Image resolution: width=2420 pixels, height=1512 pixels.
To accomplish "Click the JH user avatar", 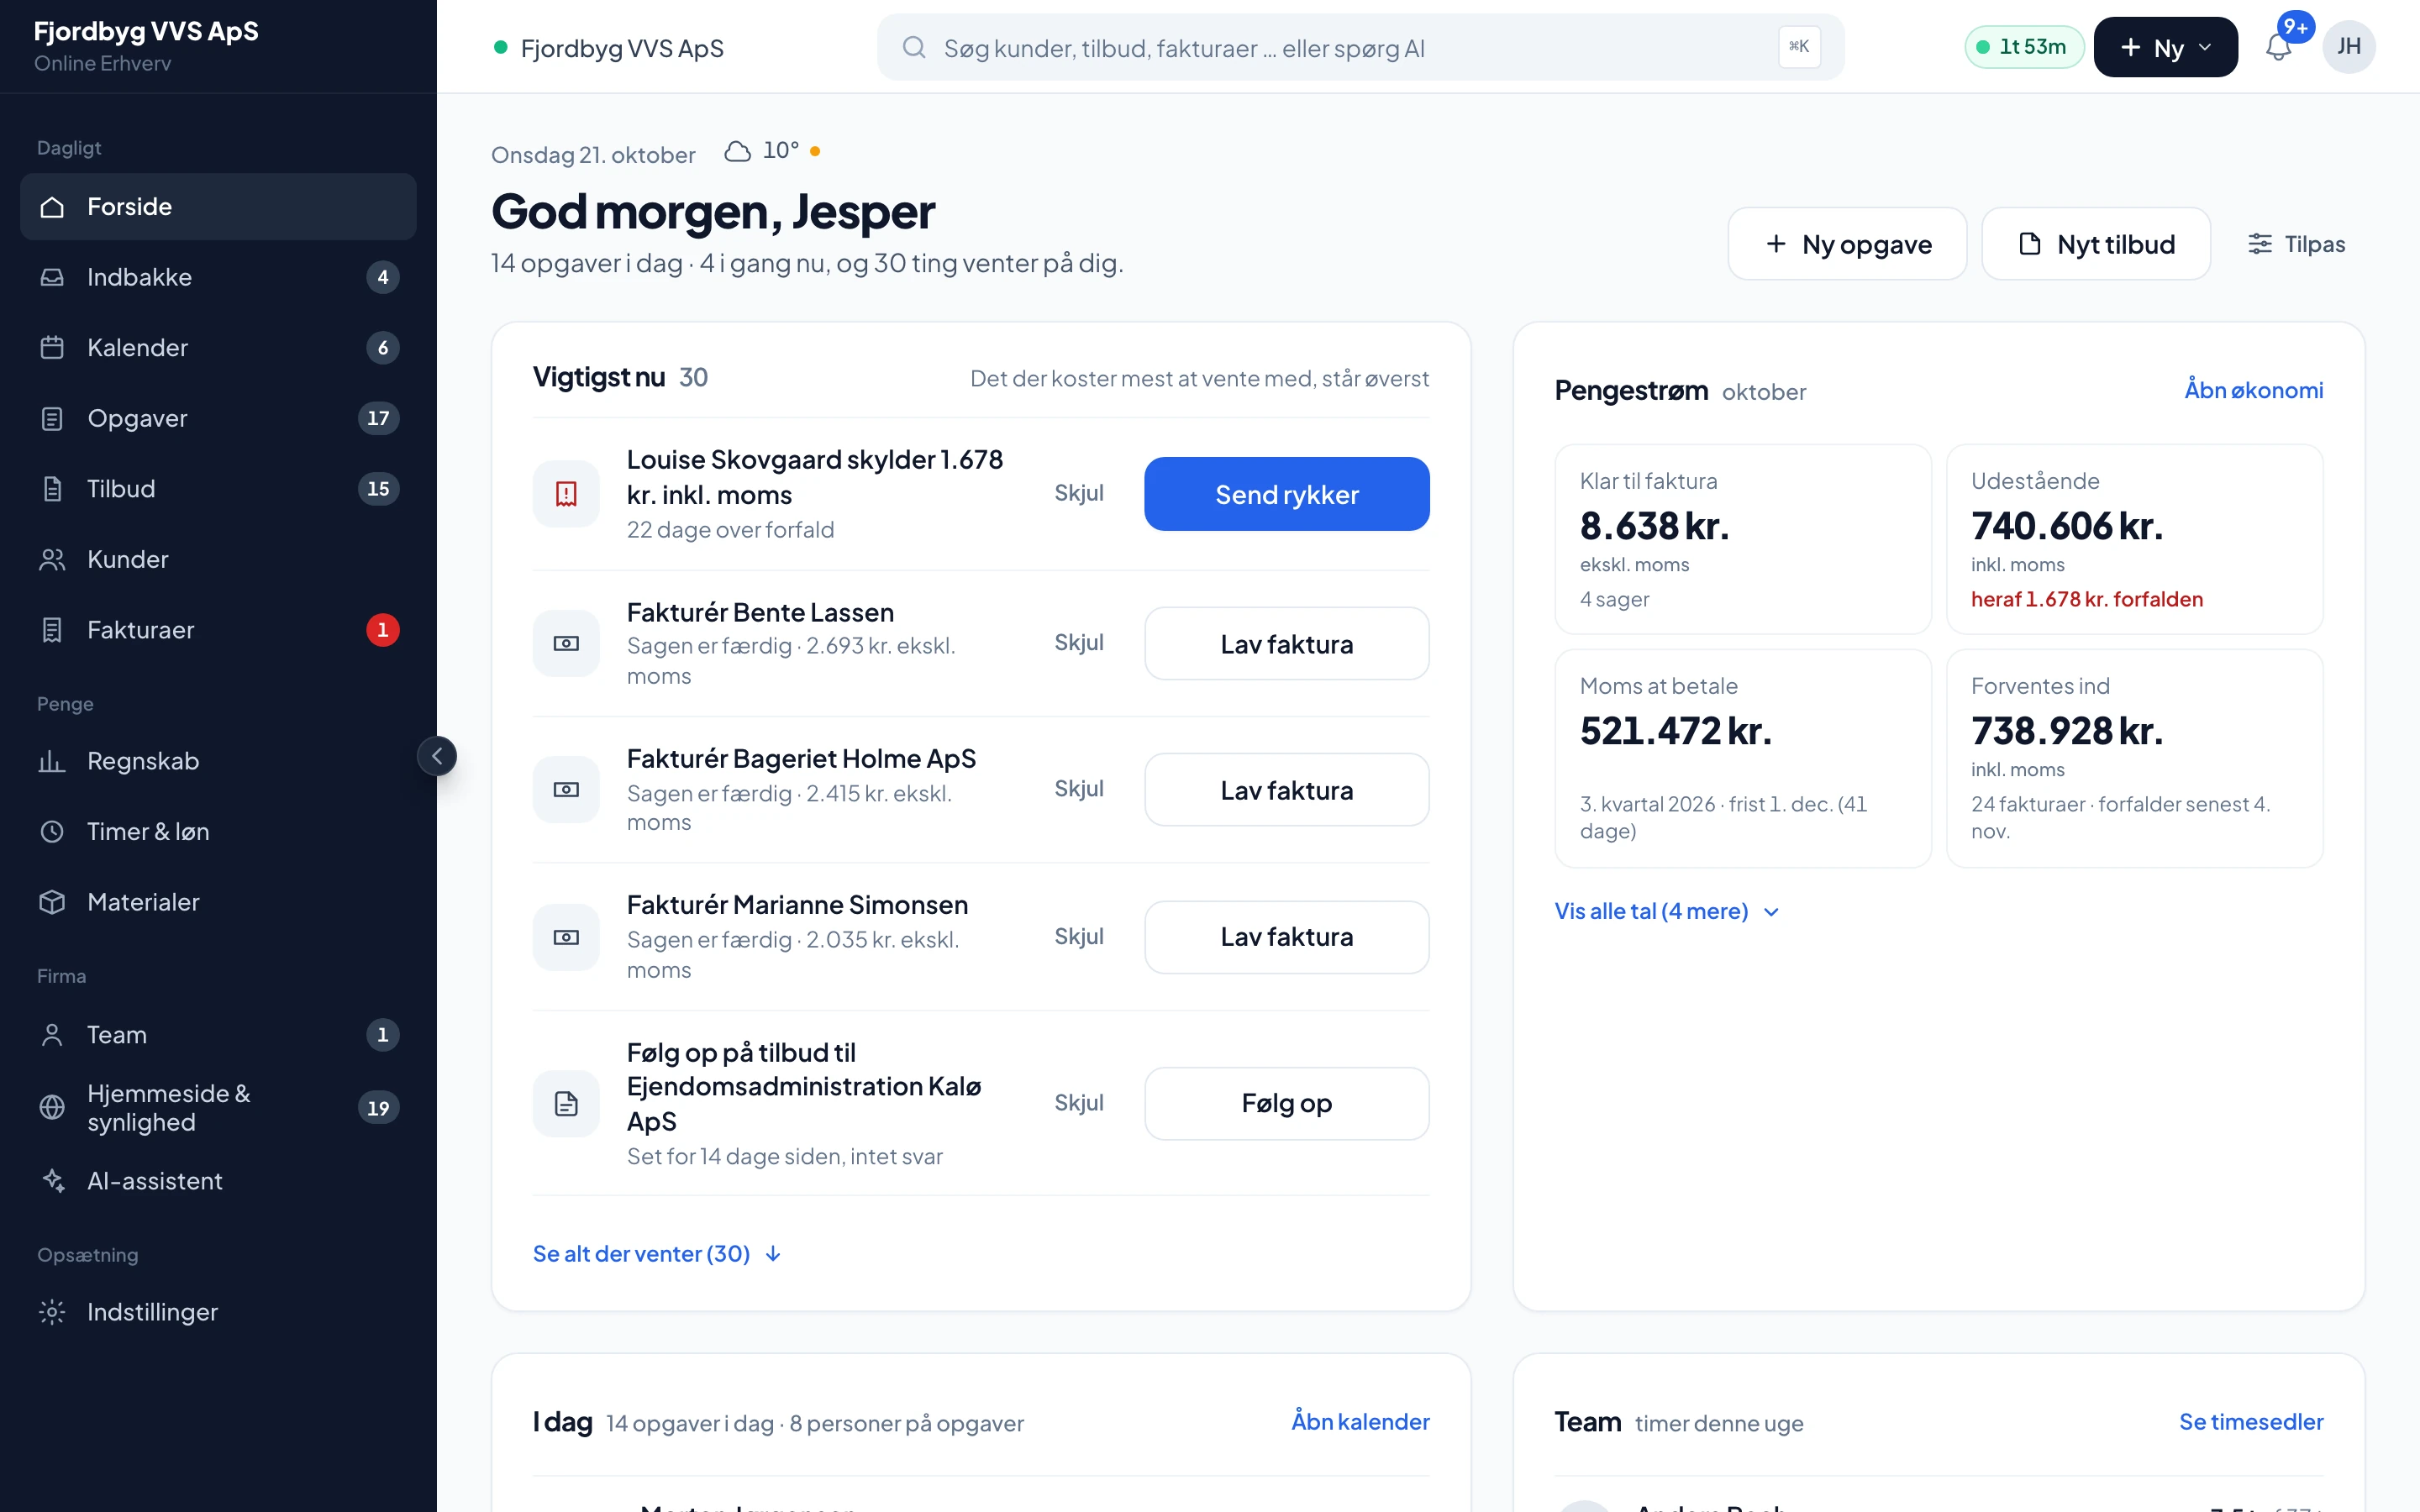I will click(2348, 47).
